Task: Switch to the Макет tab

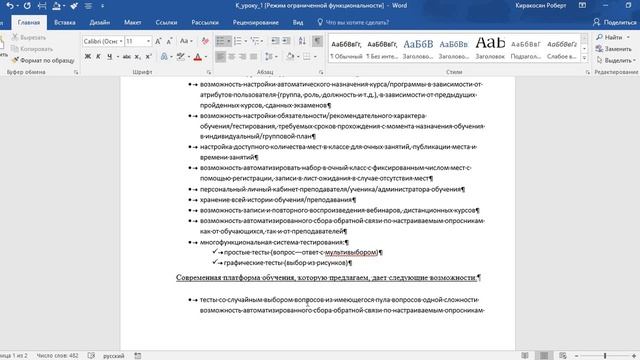Action: point(133,22)
